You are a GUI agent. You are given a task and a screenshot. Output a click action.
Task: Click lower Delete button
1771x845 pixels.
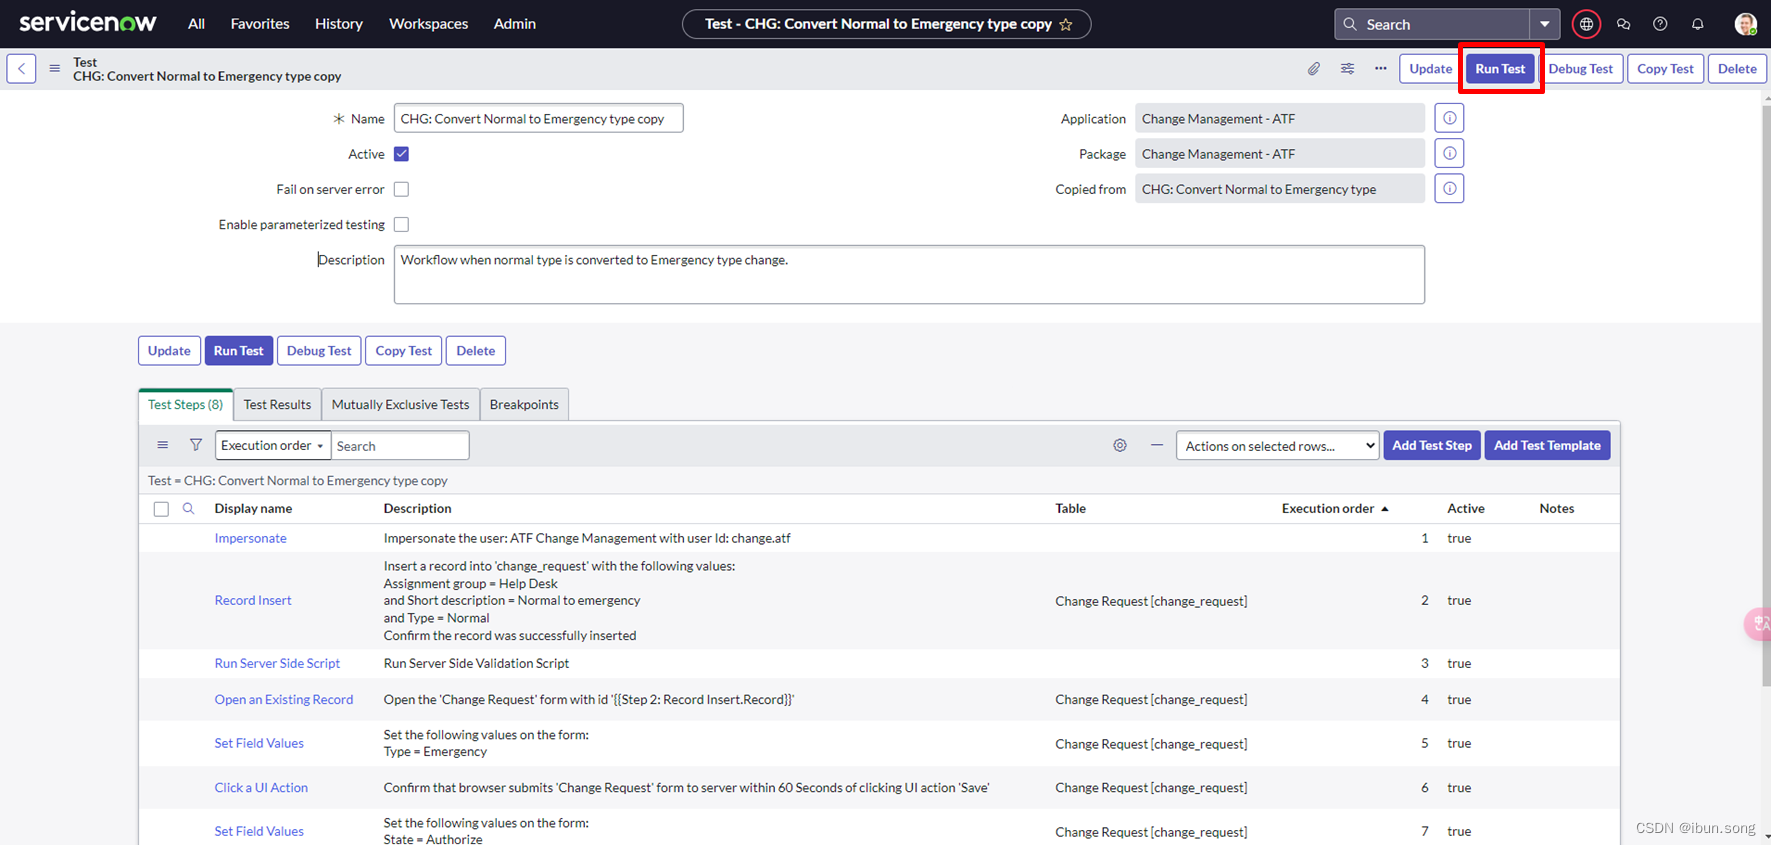tap(476, 351)
